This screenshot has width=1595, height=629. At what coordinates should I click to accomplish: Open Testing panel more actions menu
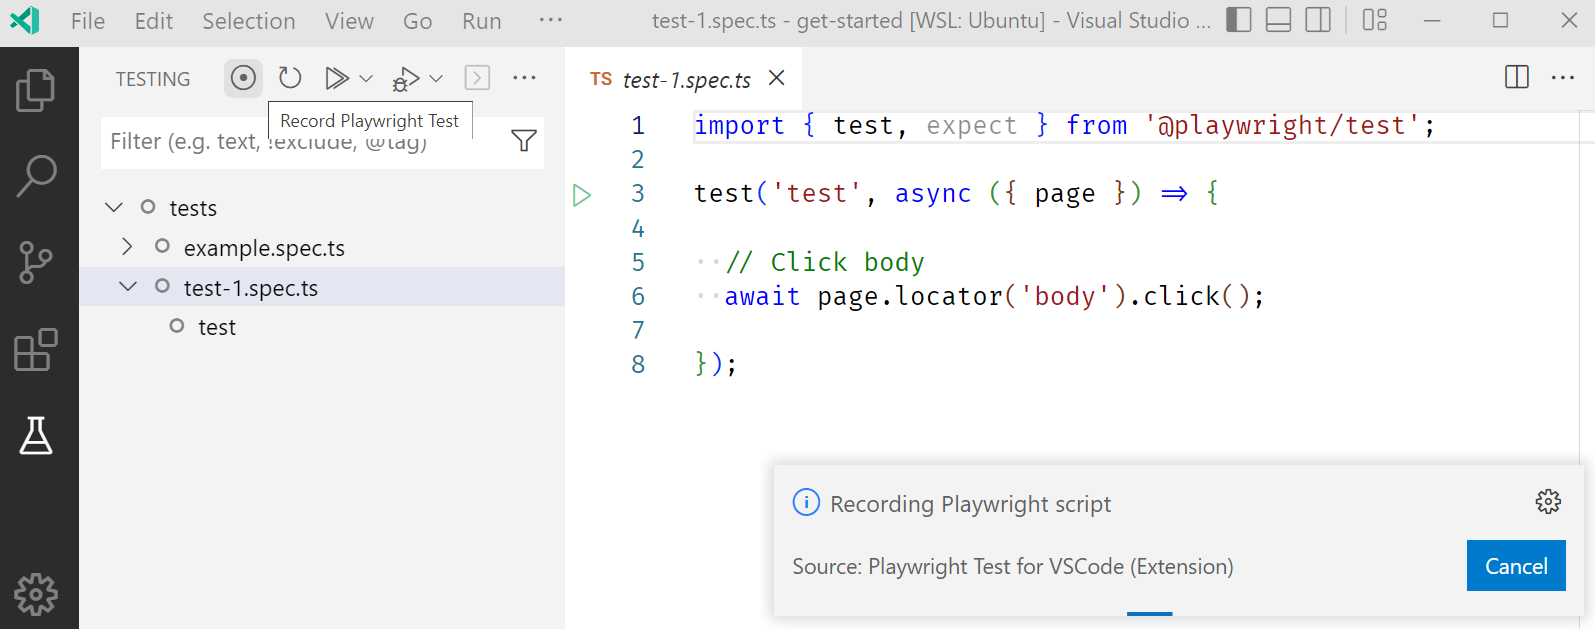click(524, 78)
